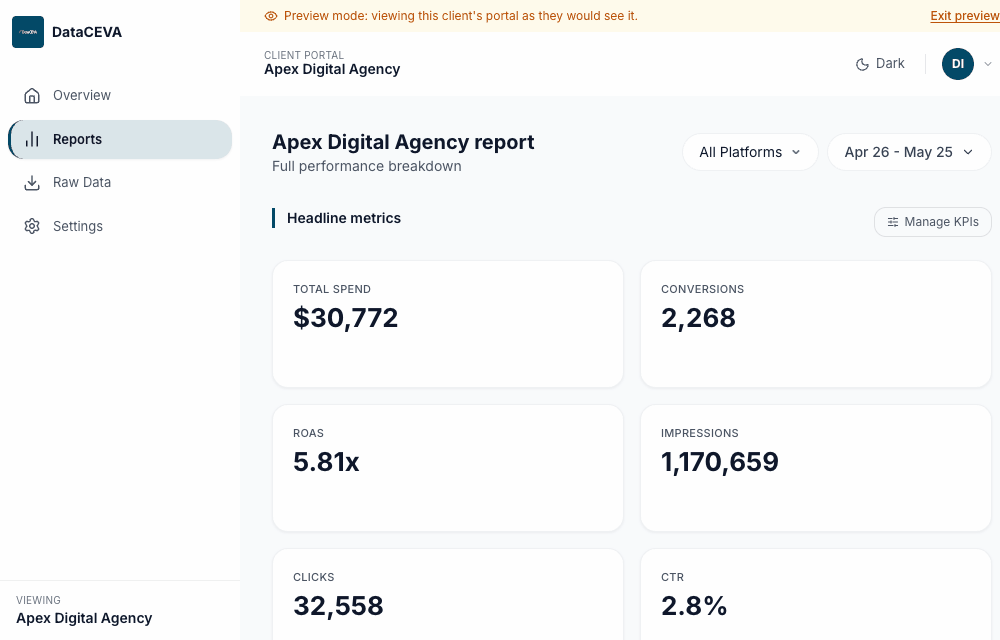Click the Reports bar chart icon
Screen dimensions: 1000x640
[x=32, y=139]
